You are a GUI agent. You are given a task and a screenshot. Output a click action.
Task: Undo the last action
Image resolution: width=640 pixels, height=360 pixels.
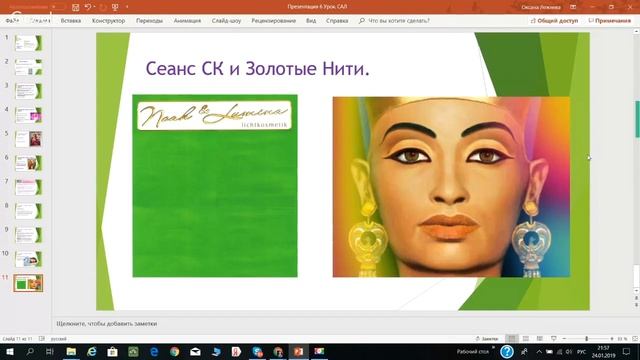(88, 7)
